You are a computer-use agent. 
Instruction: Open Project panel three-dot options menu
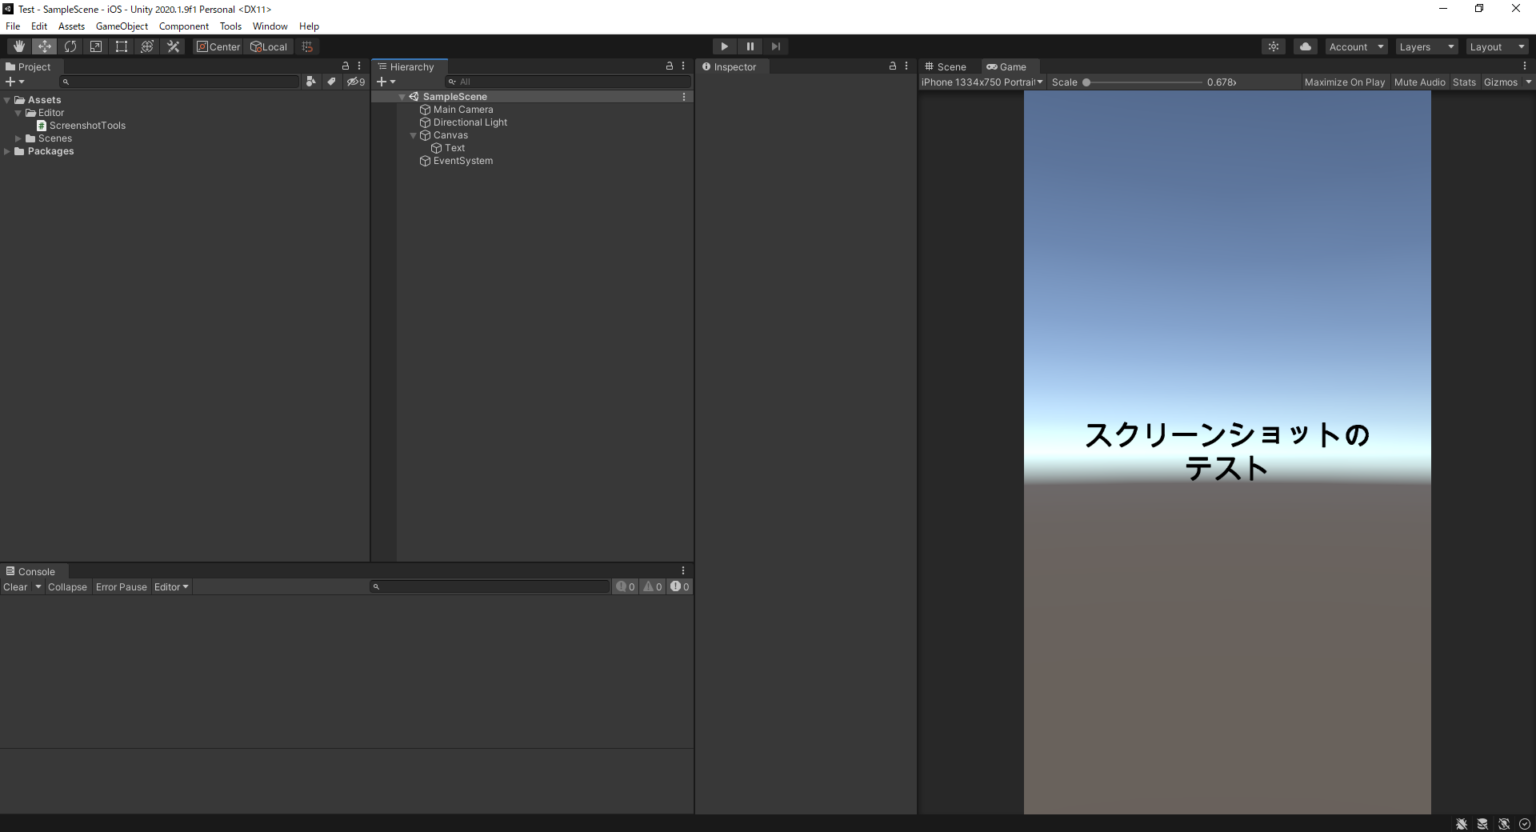[x=359, y=66]
